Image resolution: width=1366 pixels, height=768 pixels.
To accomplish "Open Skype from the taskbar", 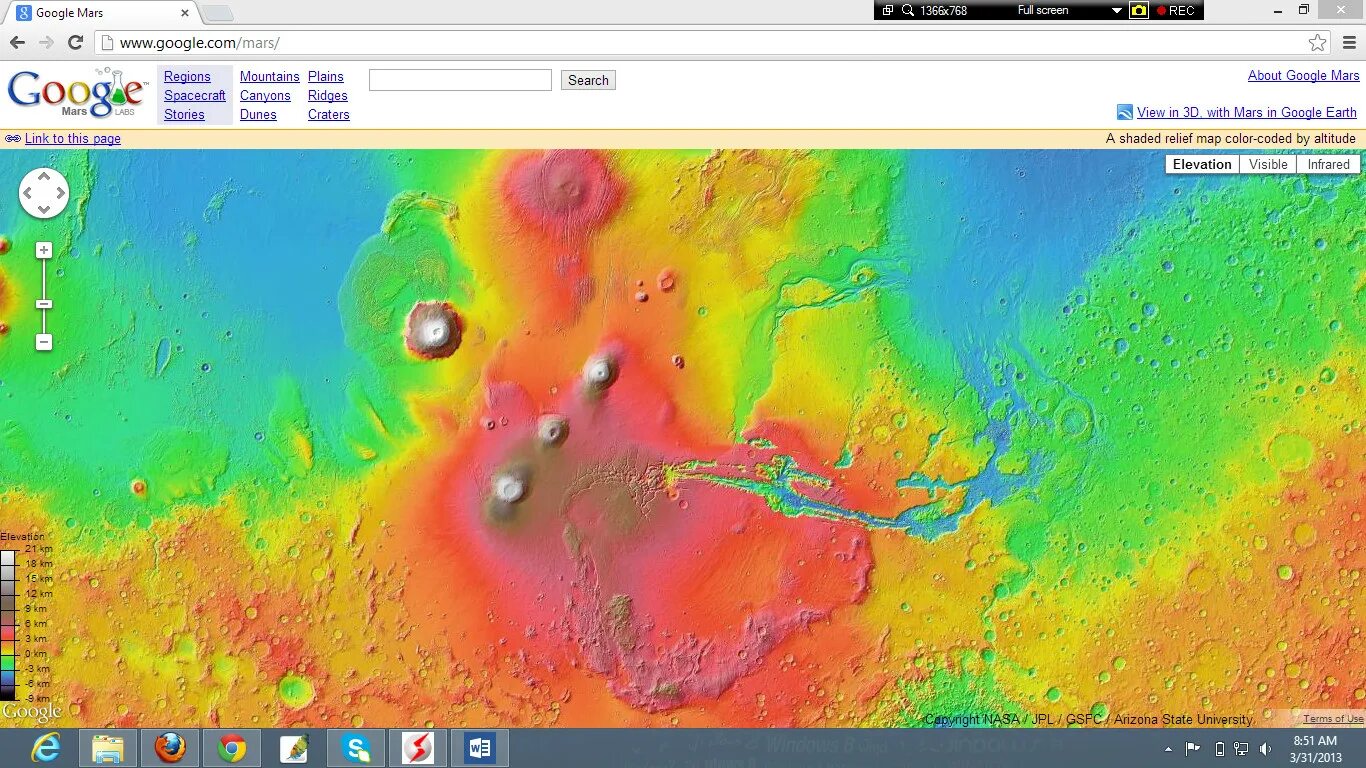I will tap(356, 748).
